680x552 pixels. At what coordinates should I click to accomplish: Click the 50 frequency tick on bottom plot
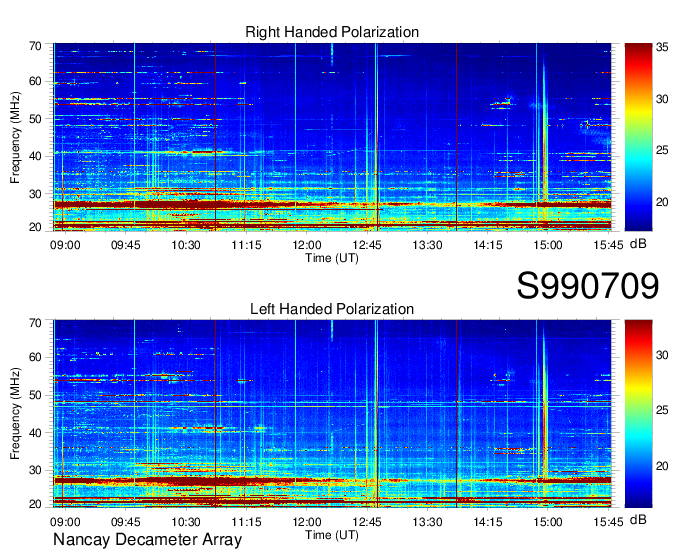tap(35, 395)
